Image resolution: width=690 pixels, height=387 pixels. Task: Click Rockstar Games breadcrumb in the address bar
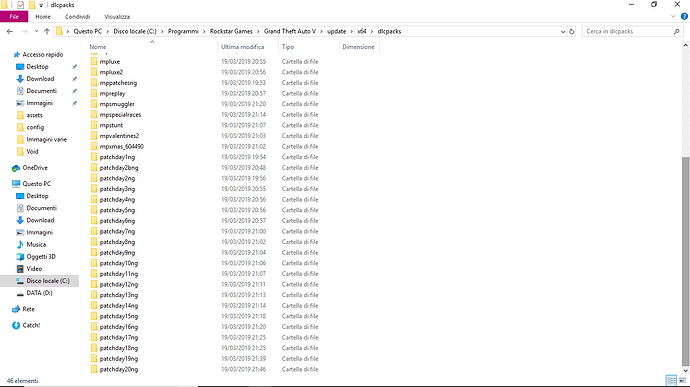231,31
